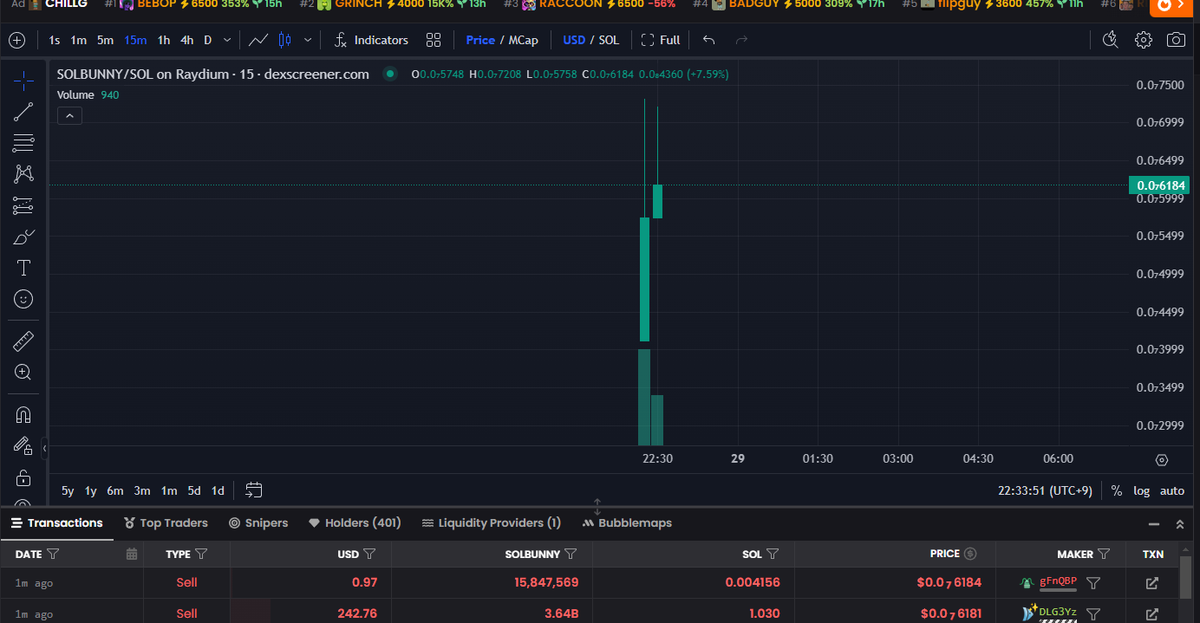
Task: Set the interval to D
Action: [208, 40]
